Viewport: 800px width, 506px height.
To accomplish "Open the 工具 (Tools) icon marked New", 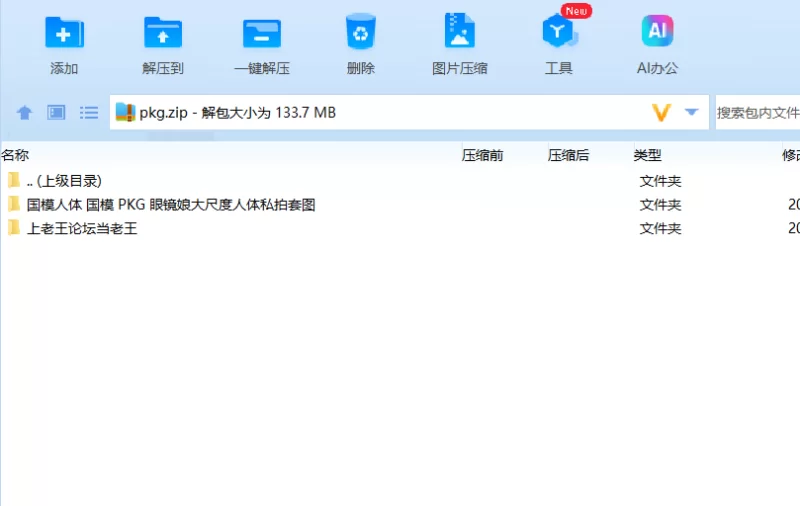I will pyautogui.click(x=558, y=34).
